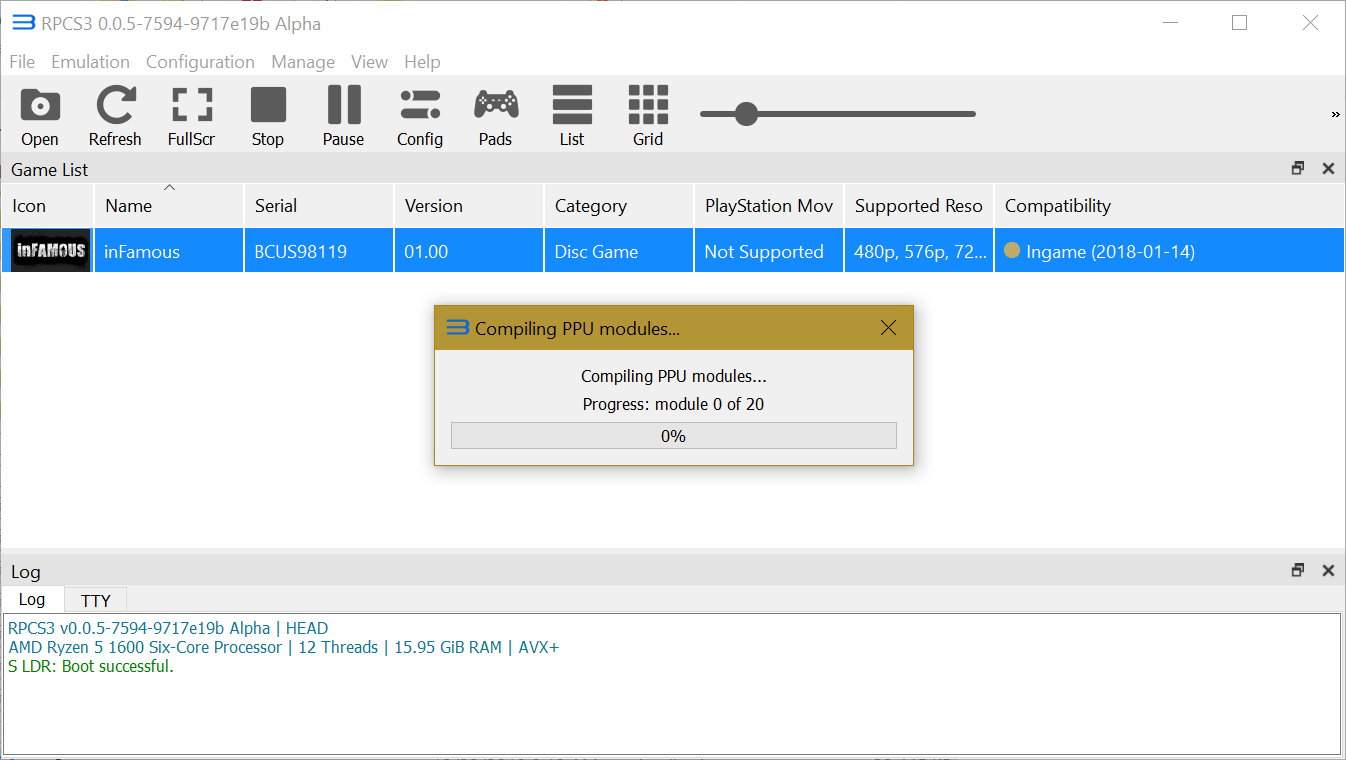This screenshot has width=1346, height=760.
Task: Enter fullscreen with the FullScr icon
Action: [x=191, y=116]
